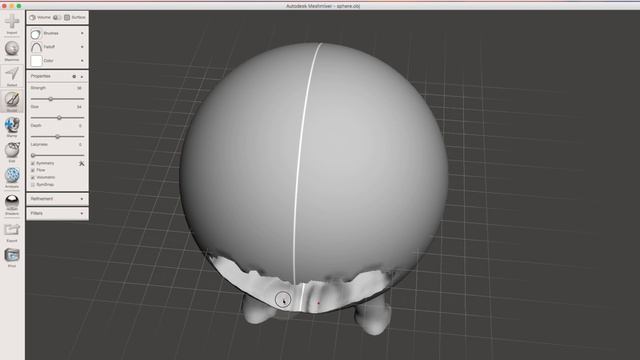Open the Shaders panel
The height and width of the screenshot is (360, 640).
(x=12, y=204)
